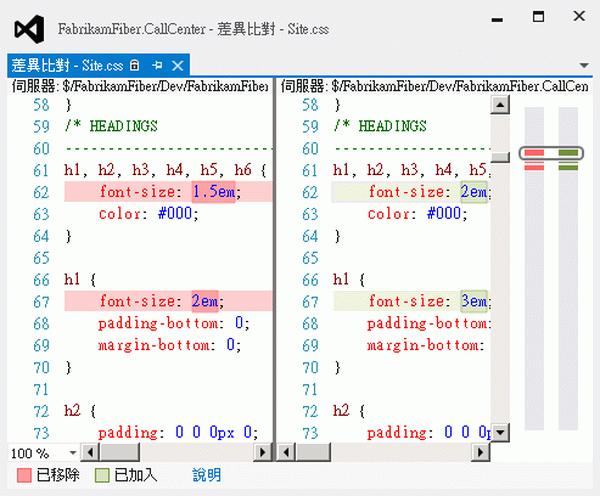Screen dimensions: 600x496
Task: Click the 已加入 legend label
Action: (136, 475)
